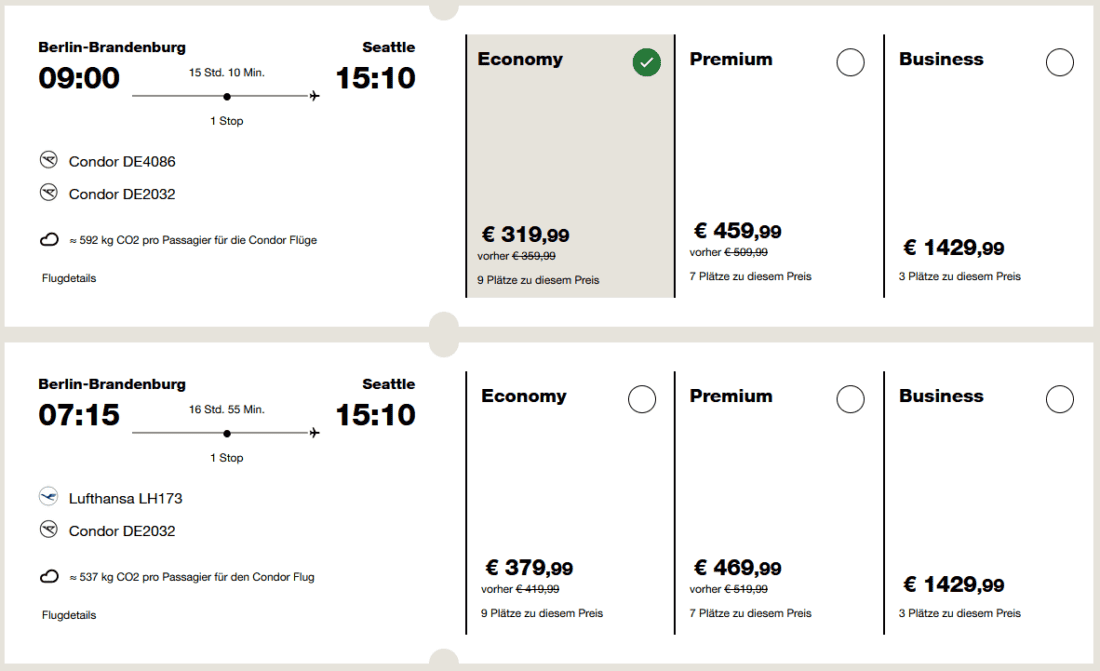Click the 1 Stop marker on second flight
The height and width of the screenshot is (671, 1100).
(x=227, y=434)
